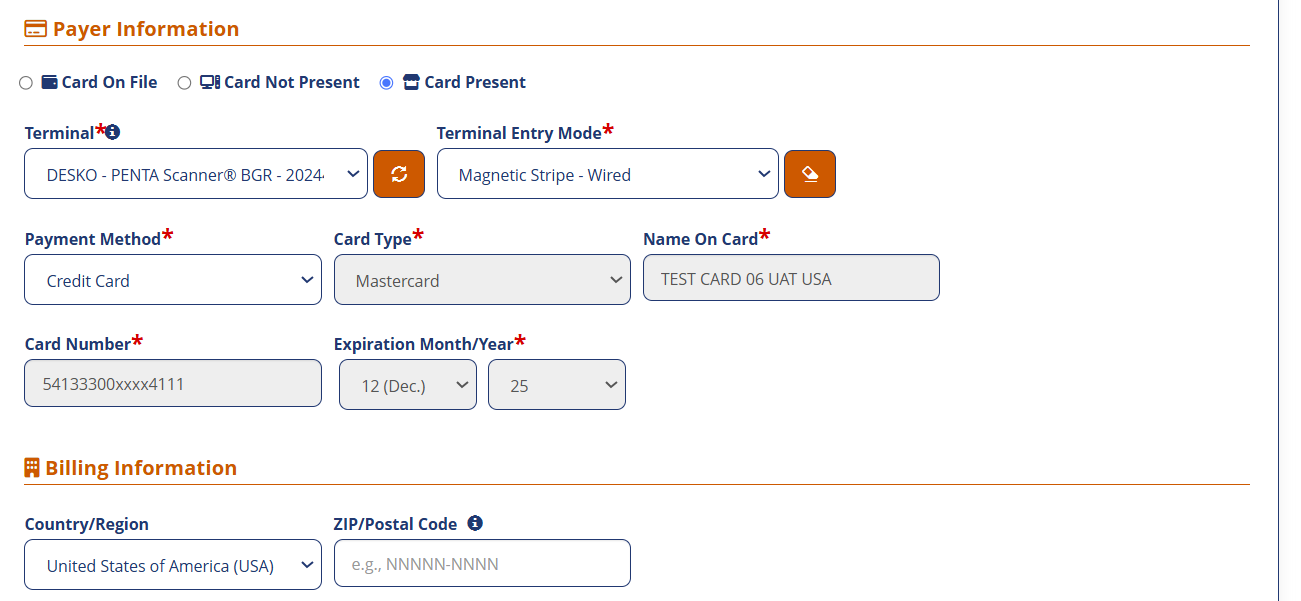Screen dimensions: 1301x601
Task: Expand the Payment Method dropdown
Action: [x=173, y=280]
